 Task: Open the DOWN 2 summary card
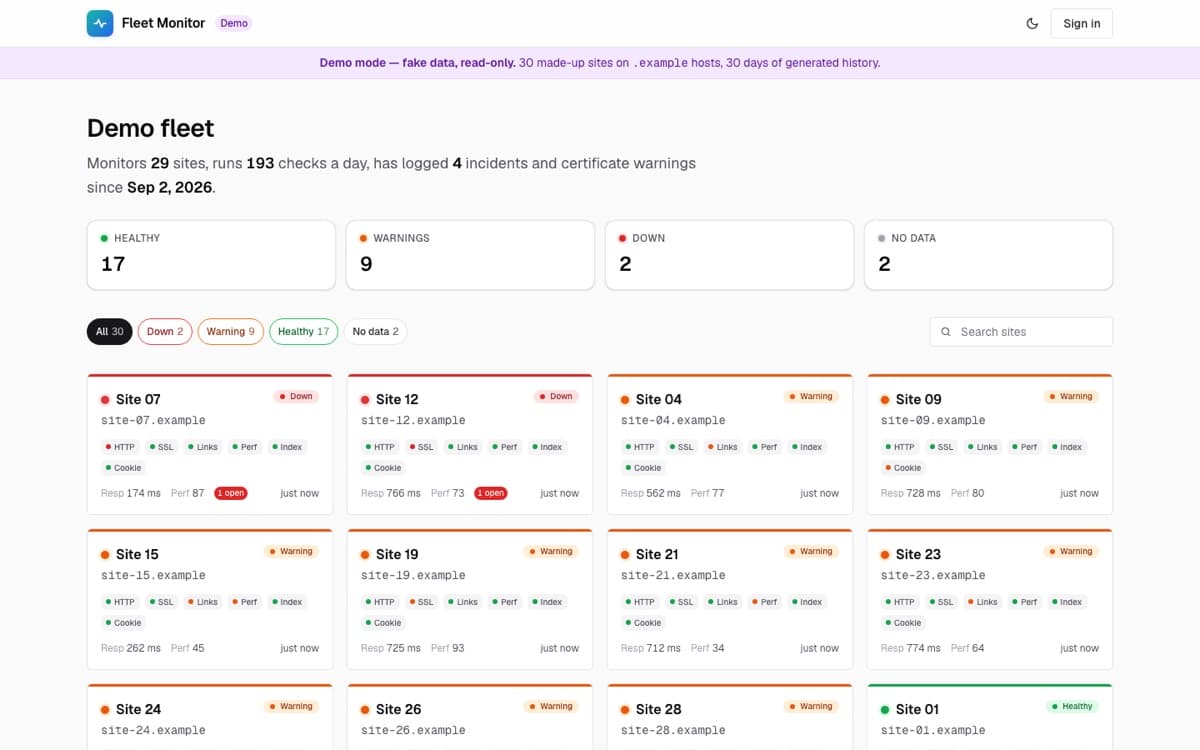tap(729, 255)
